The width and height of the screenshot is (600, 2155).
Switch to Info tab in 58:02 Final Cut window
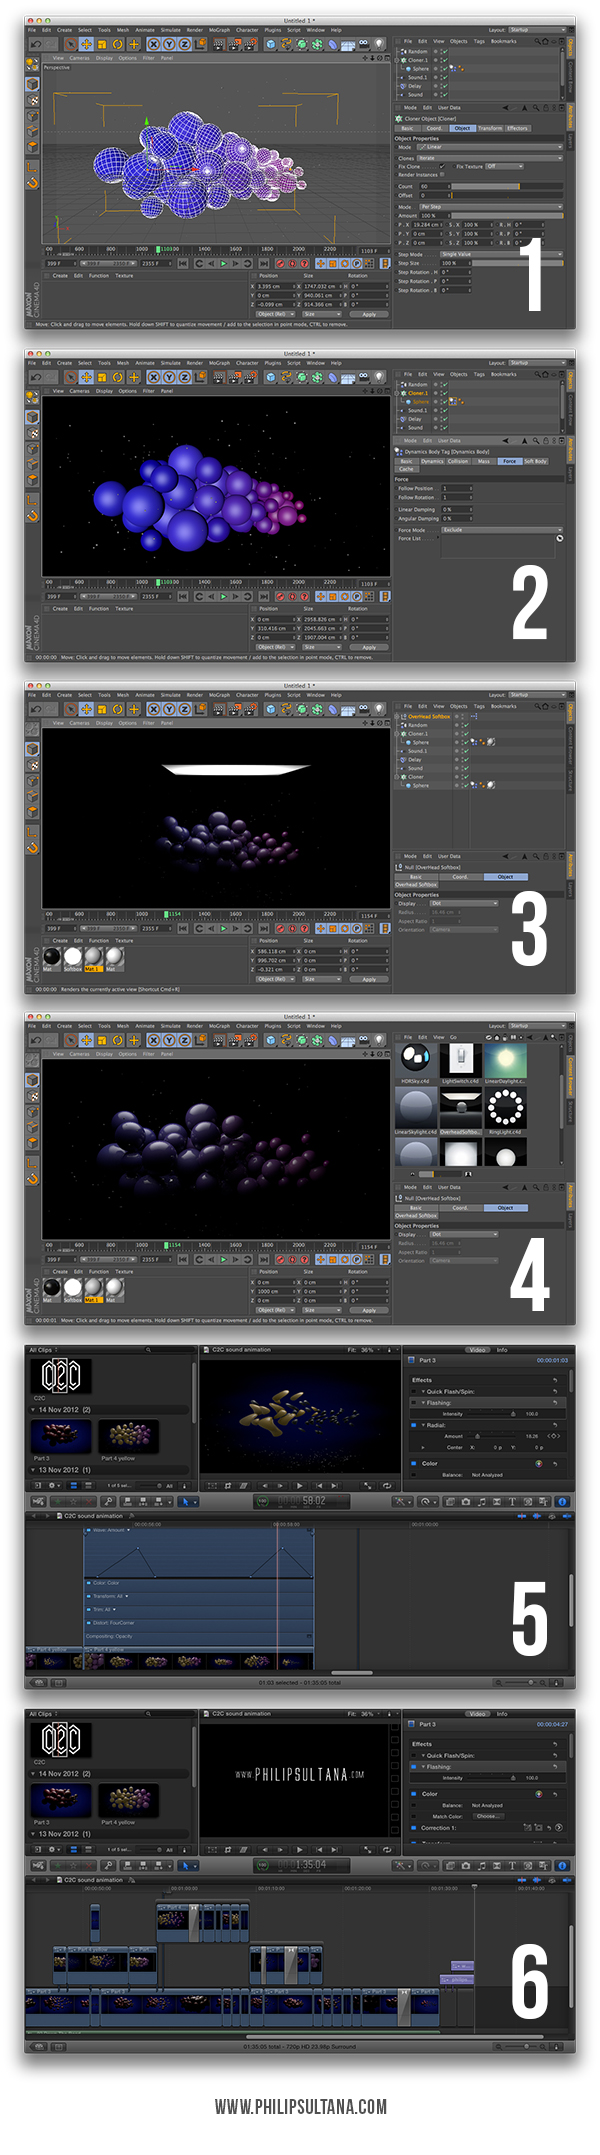pos(502,1350)
